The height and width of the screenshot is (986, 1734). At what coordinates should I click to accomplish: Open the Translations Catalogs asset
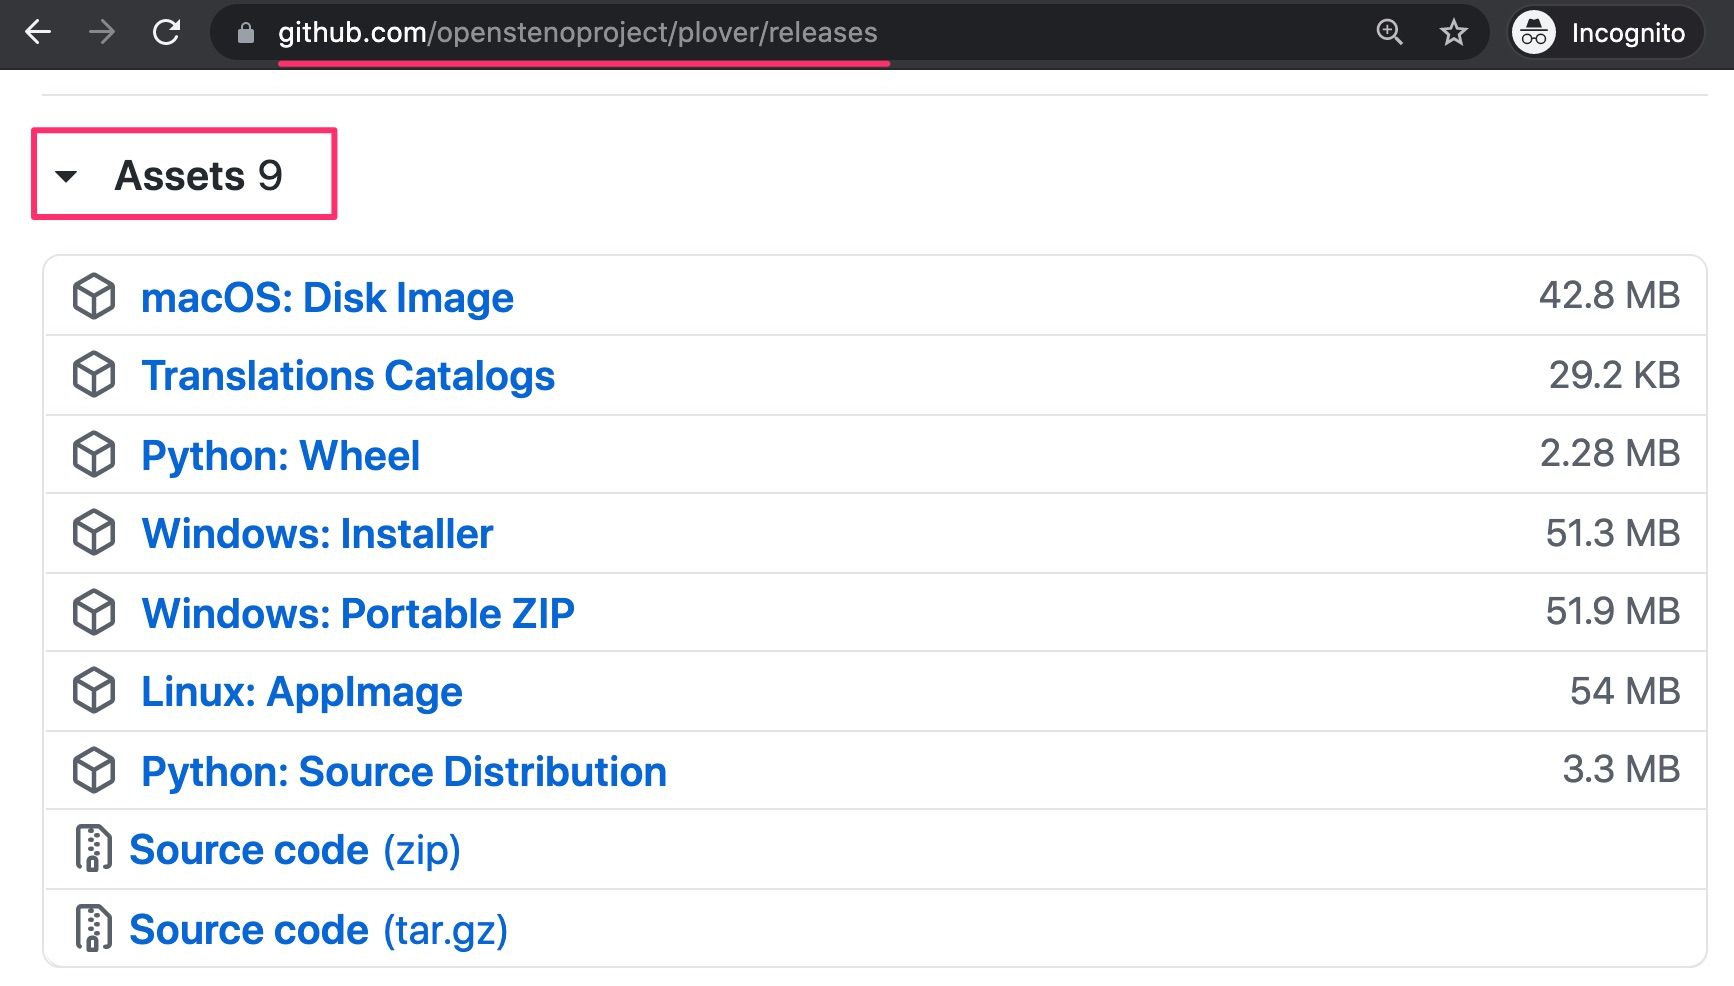pyautogui.click(x=347, y=376)
